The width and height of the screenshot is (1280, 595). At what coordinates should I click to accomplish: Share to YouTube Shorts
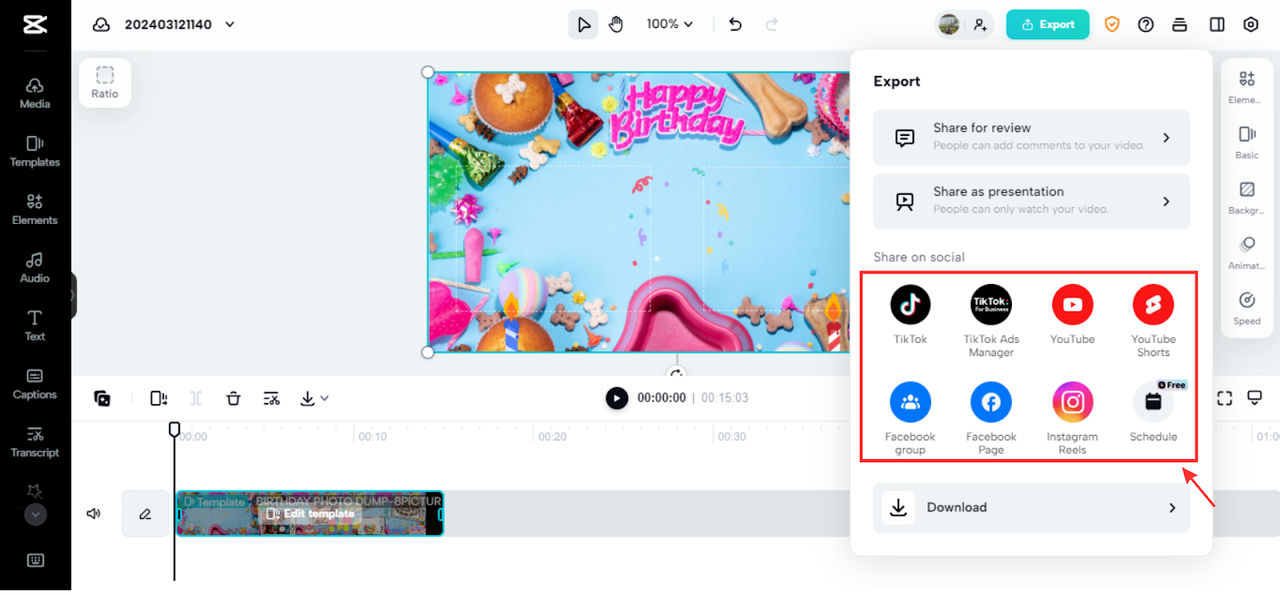[1153, 321]
